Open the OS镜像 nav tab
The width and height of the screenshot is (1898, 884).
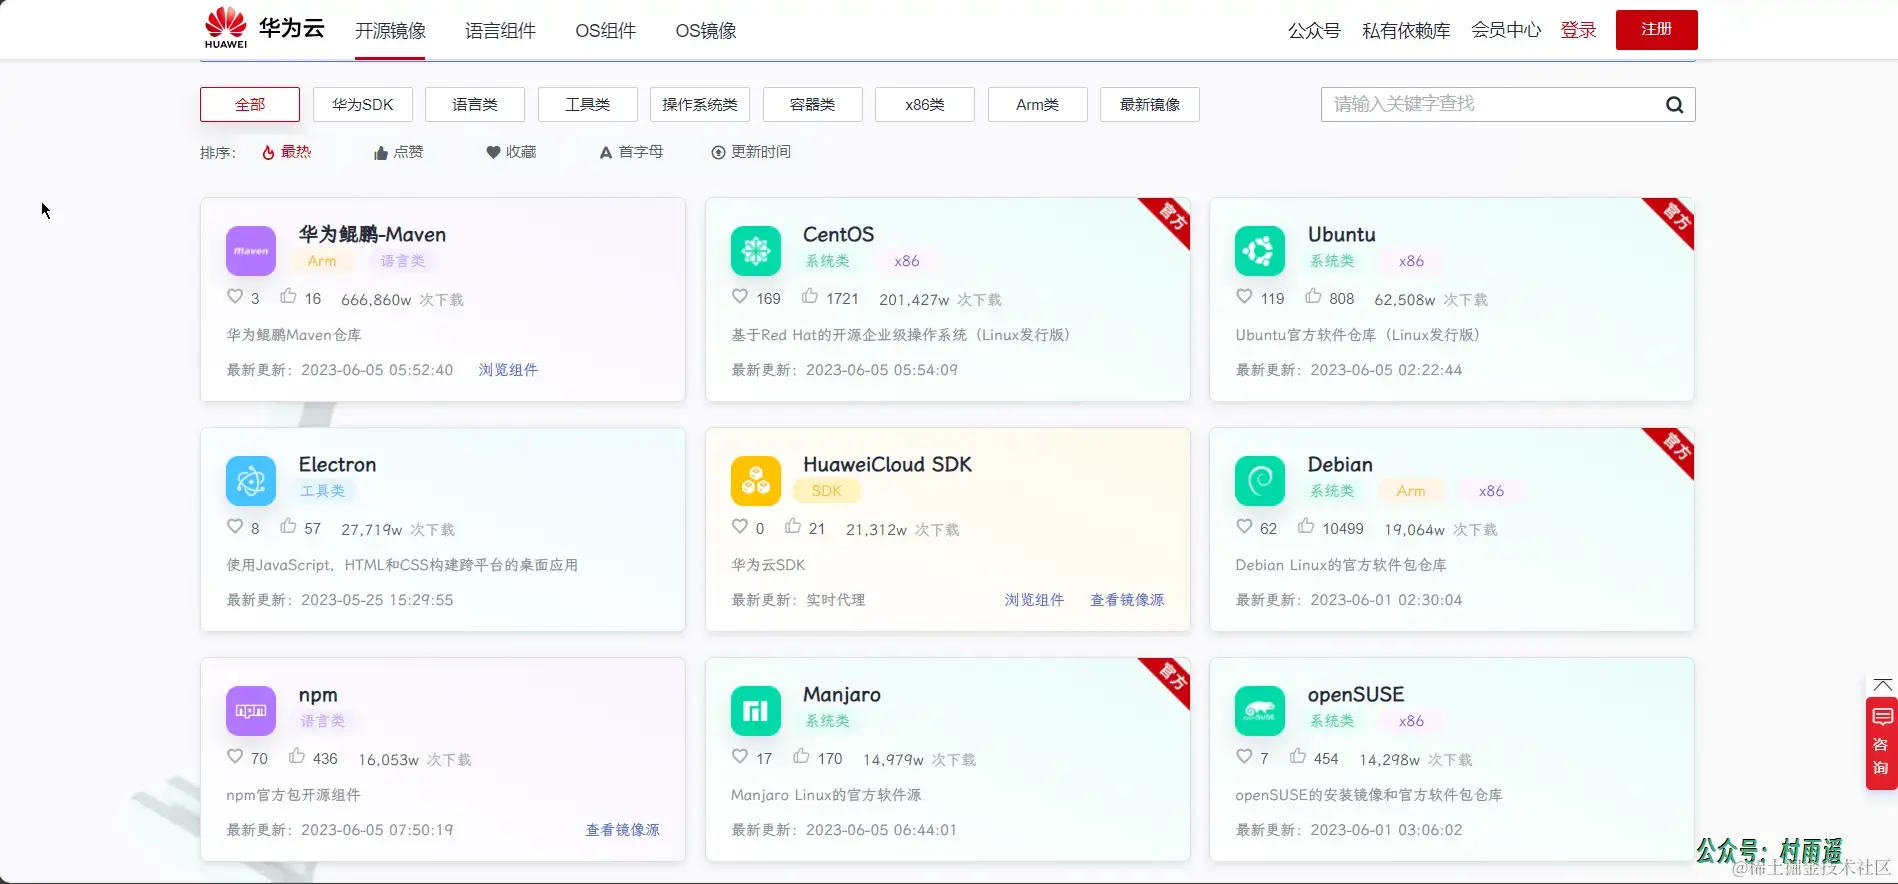point(706,31)
